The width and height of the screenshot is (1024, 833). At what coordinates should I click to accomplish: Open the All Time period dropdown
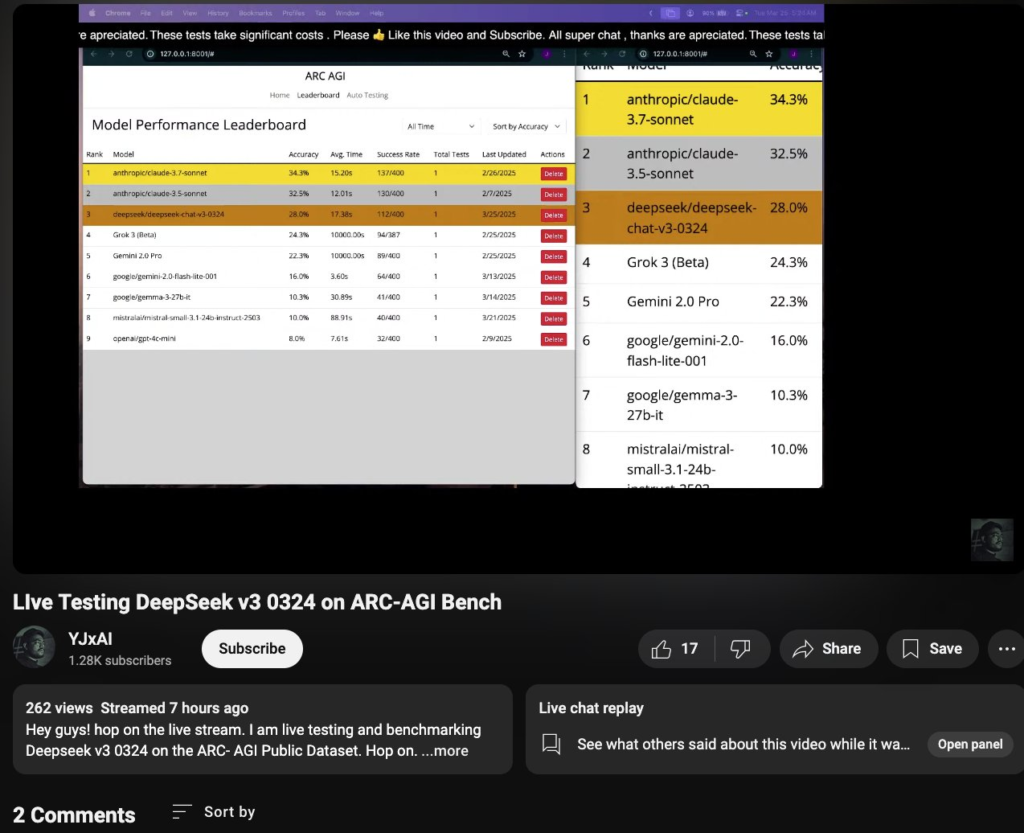(x=441, y=127)
